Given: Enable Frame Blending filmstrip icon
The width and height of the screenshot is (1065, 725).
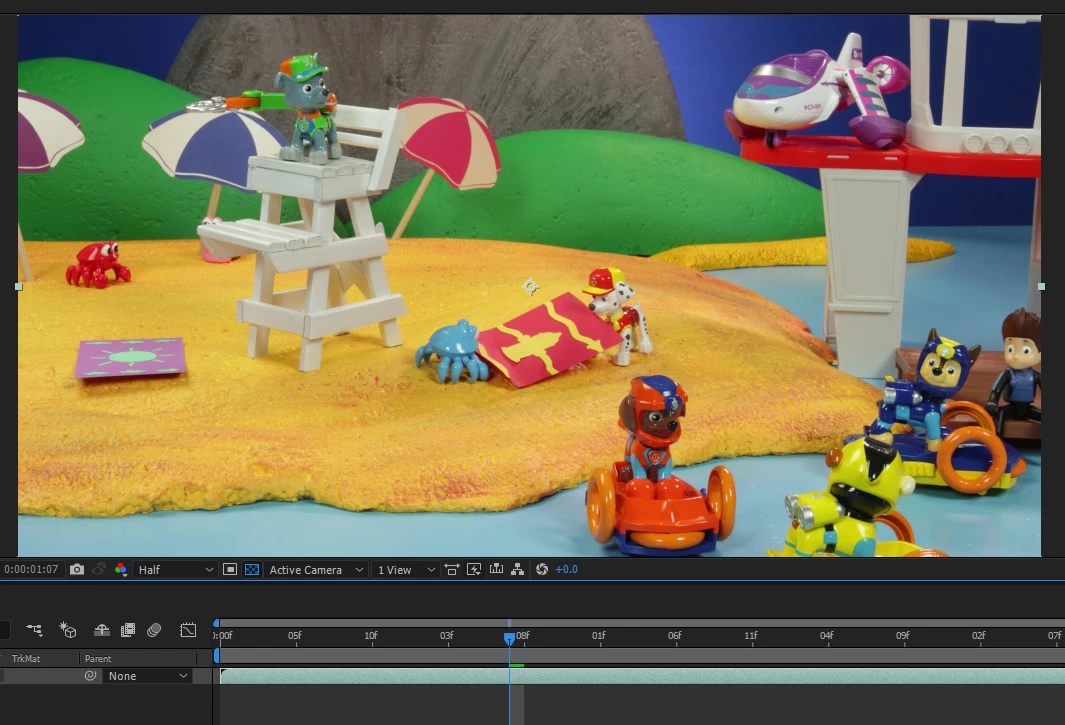Looking at the screenshot, I should [x=128, y=630].
